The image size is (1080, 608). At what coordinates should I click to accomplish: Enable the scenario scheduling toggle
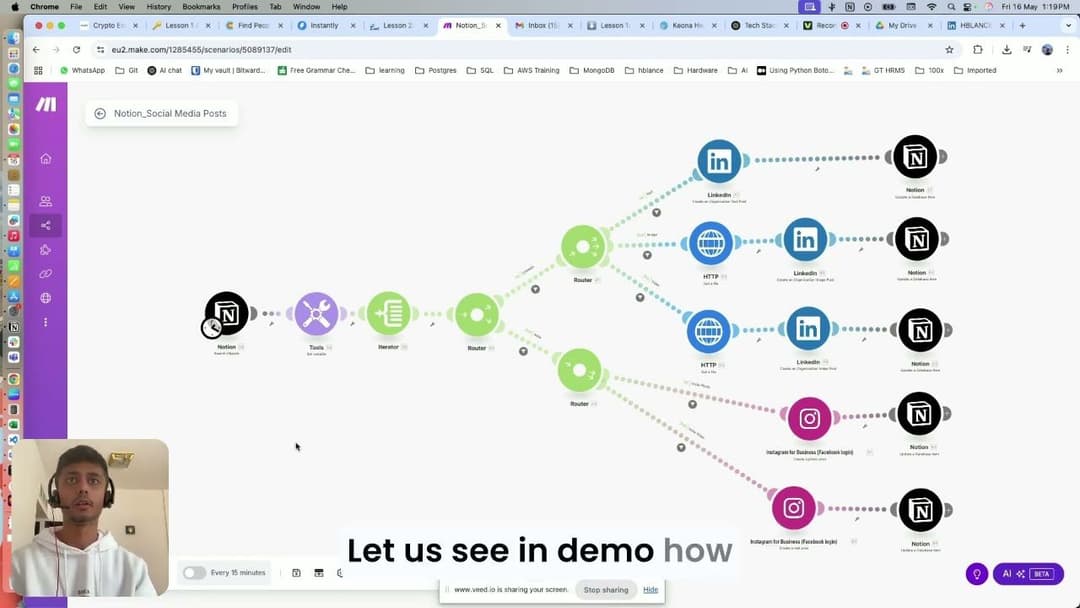[x=194, y=572]
